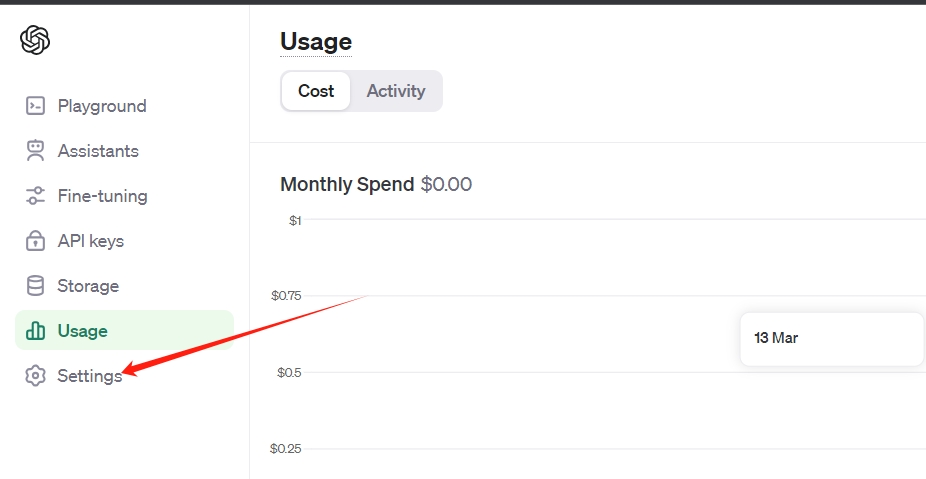Open Settings in the sidebar
Screen dimensions: 926x479
(x=89, y=376)
